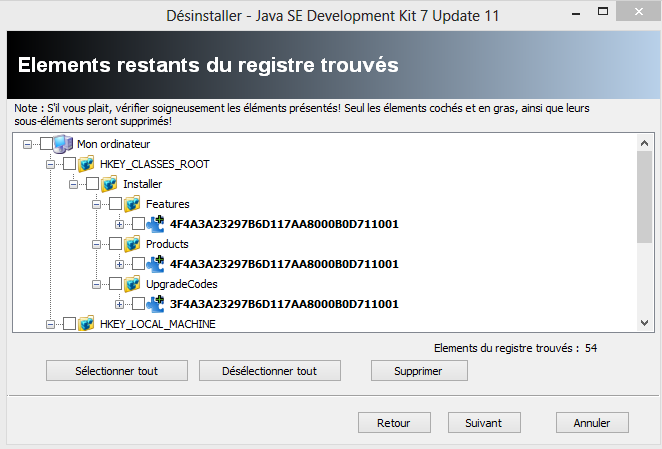This screenshot has height=449, width=662.
Task: Check the Mon ordinateur checkbox
Action: tap(46, 144)
